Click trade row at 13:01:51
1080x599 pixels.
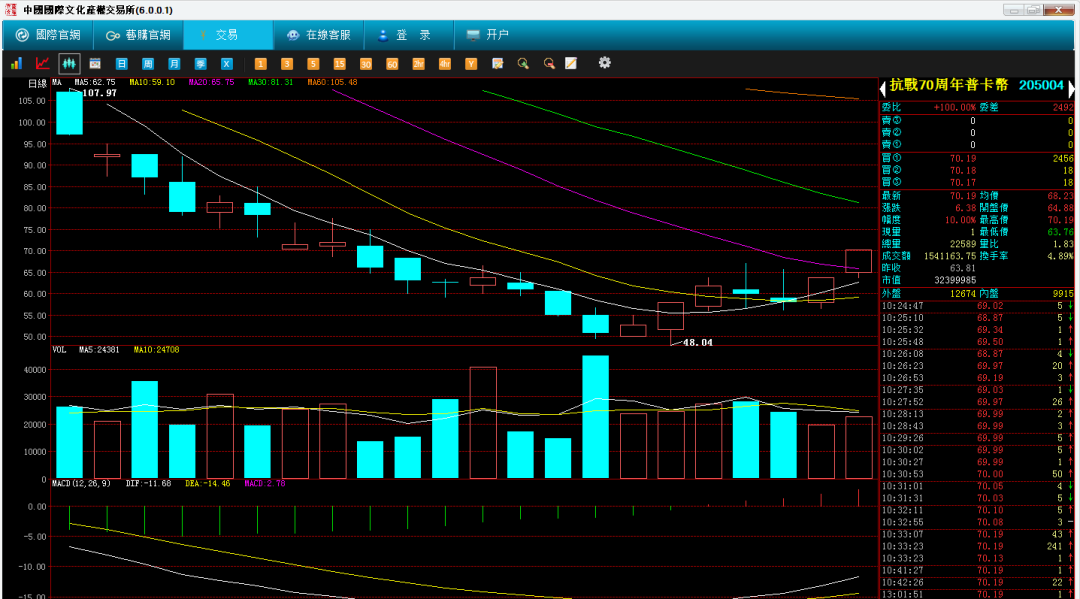pyautogui.click(x=977, y=594)
